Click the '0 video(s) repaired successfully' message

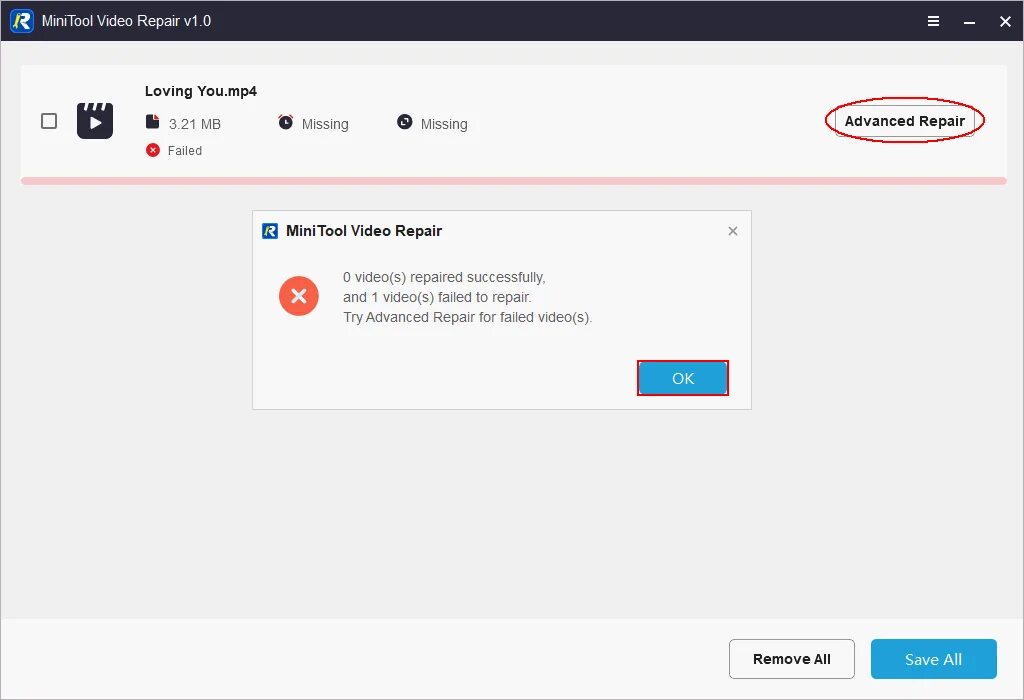[444, 278]
